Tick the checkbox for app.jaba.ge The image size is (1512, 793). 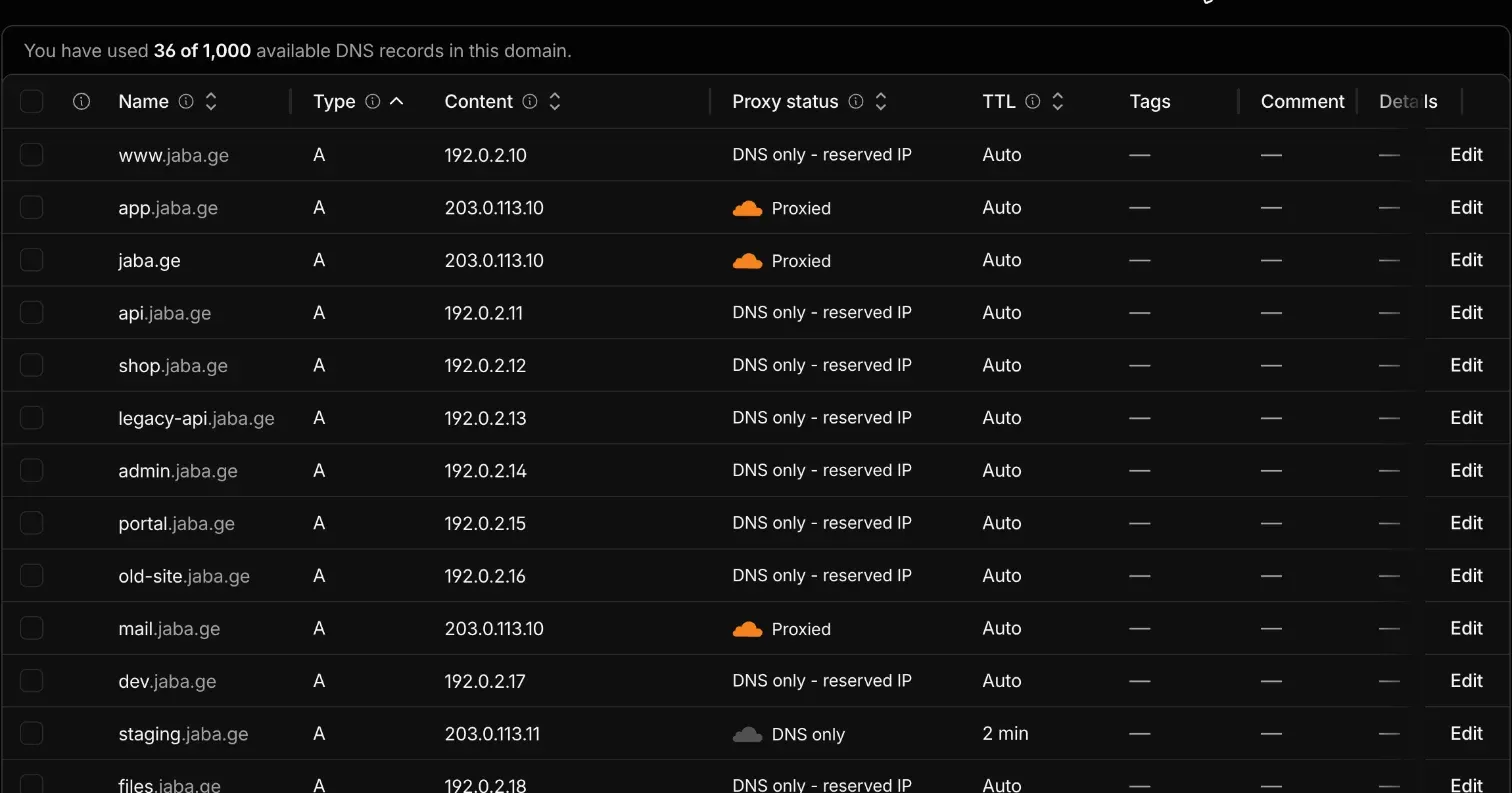tap(32, 208)
